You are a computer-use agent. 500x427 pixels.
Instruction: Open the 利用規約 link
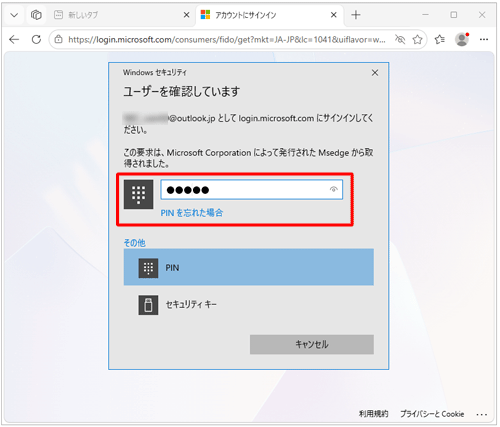coord(373,414)
